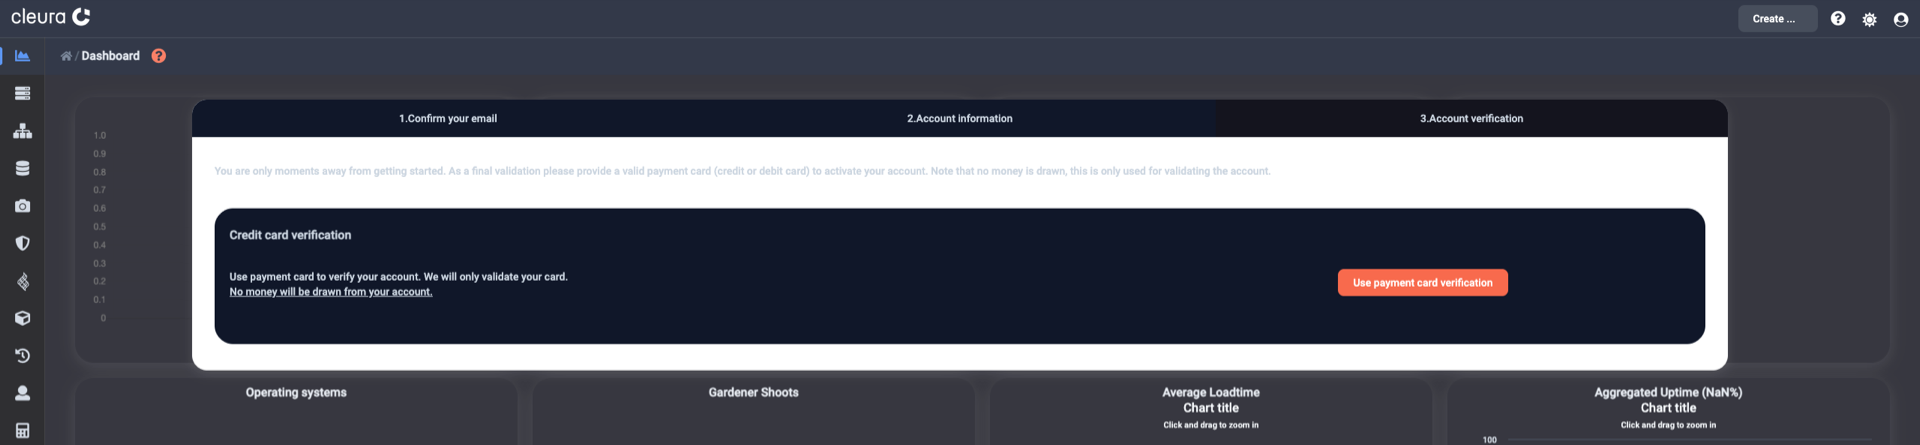Toggle the sun theme icon
The height and width of the screenshot is (445, 1920).
(x=1869, y=19)
